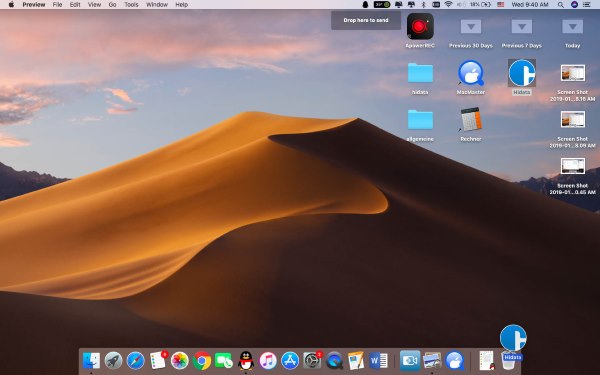Screen dimensions: 600x375
Task: Select Screen Shot ending 0.45 AM
Action: click(x=572, y=166)
